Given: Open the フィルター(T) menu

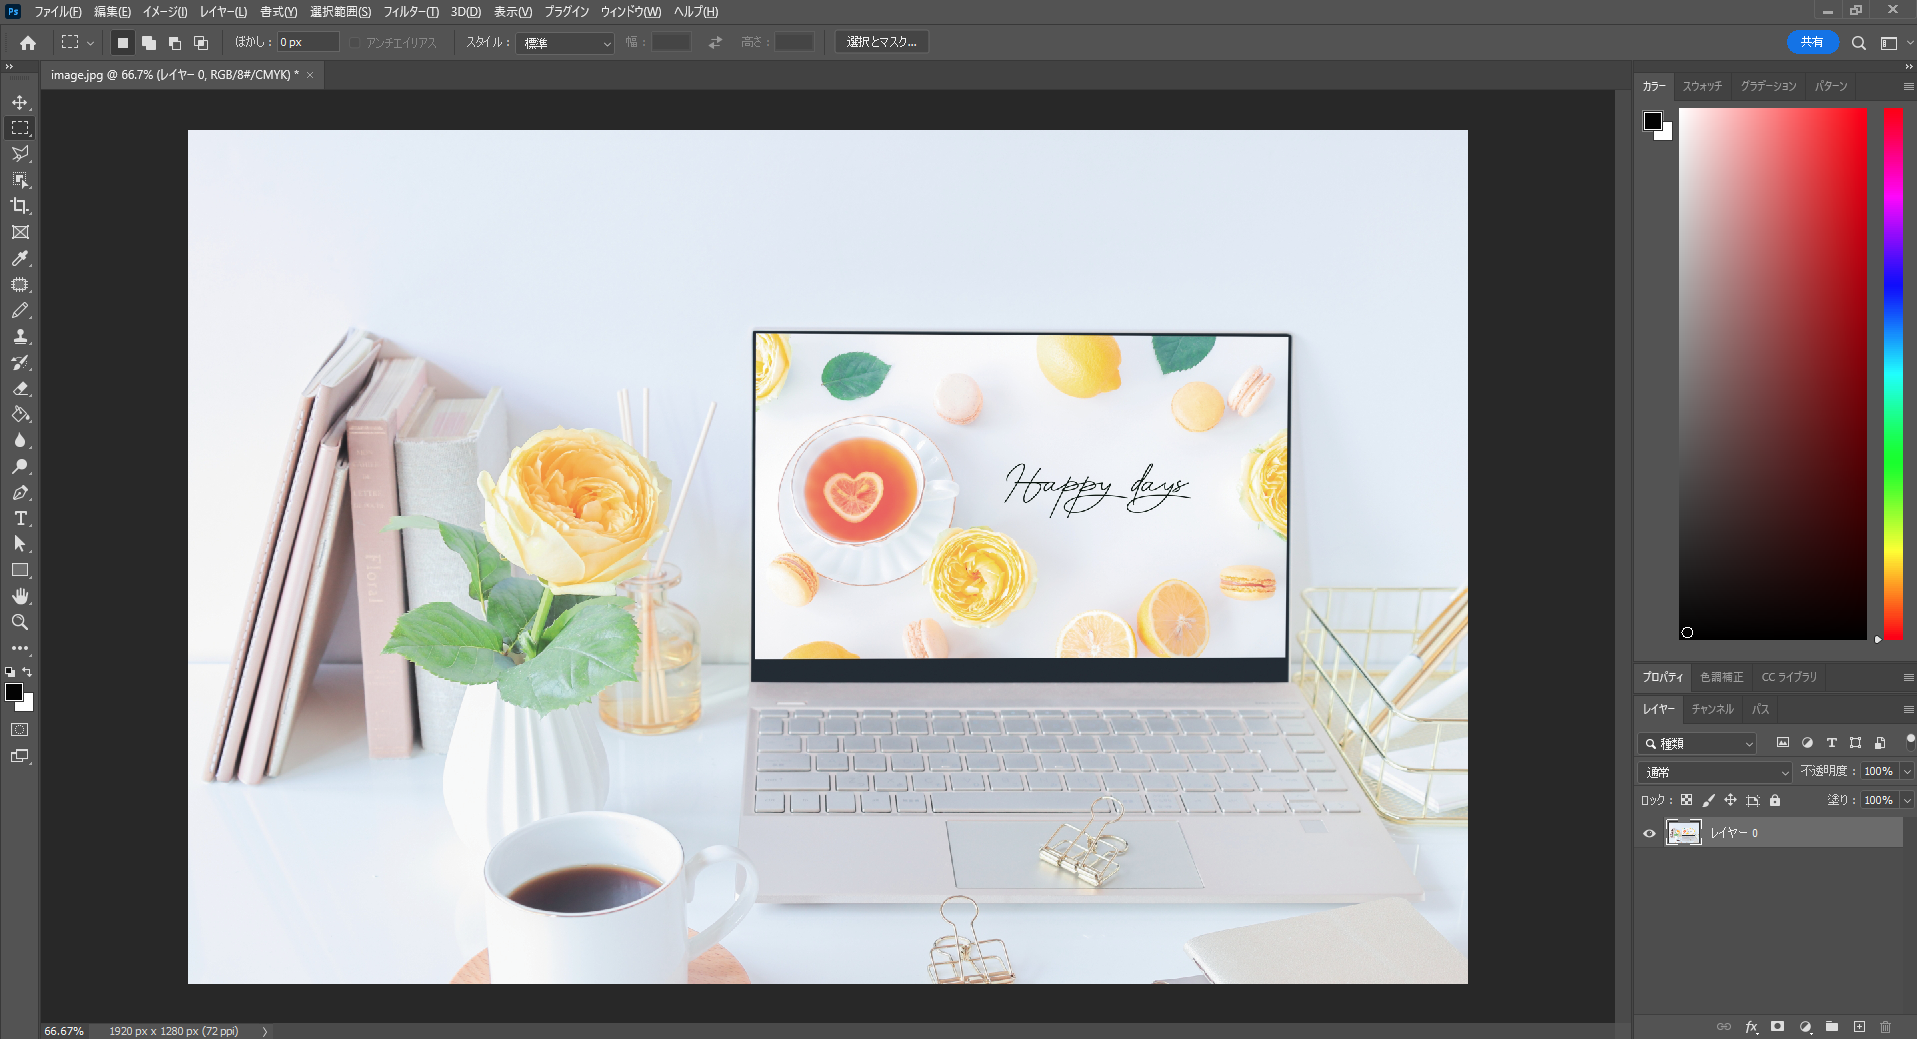Looking at the screenshot, I should click(411, 12).
